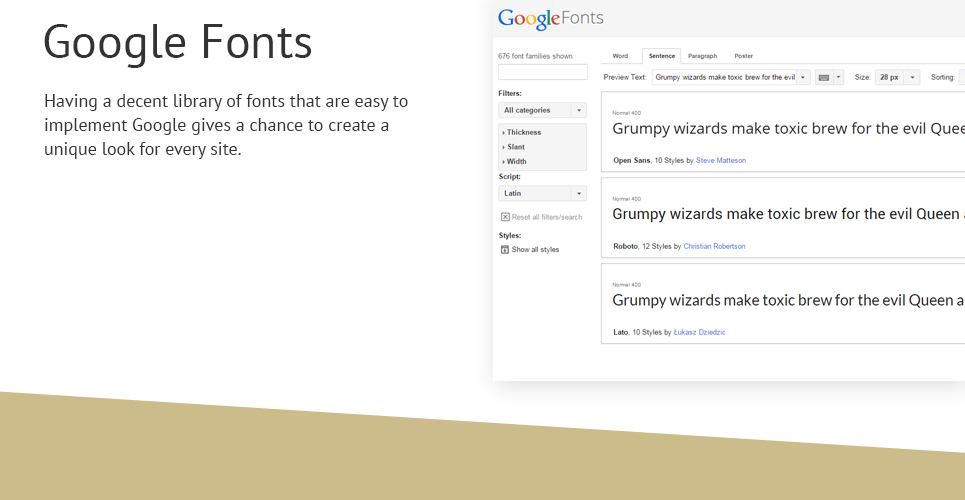Open Steve Matteson author link
The width and height of the screenshot is (965, 500).
tap(721, 160)
